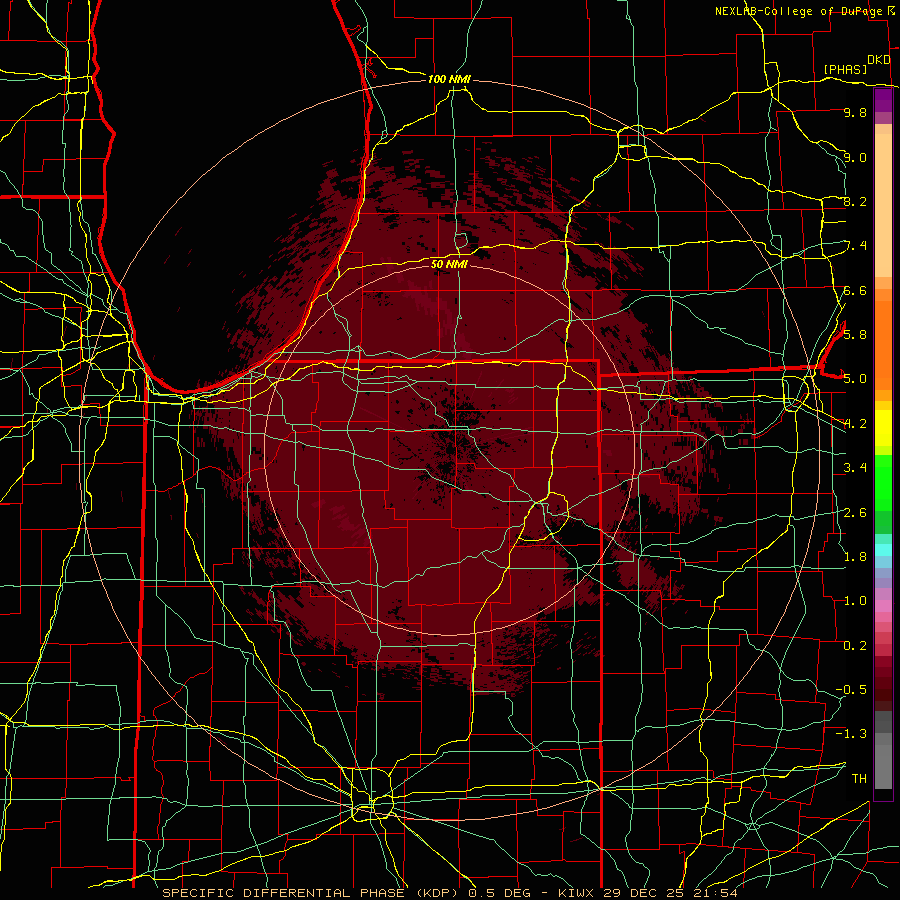Click the 2.6 scale value
Screen dimensions: 900x900
coord(855,513)
